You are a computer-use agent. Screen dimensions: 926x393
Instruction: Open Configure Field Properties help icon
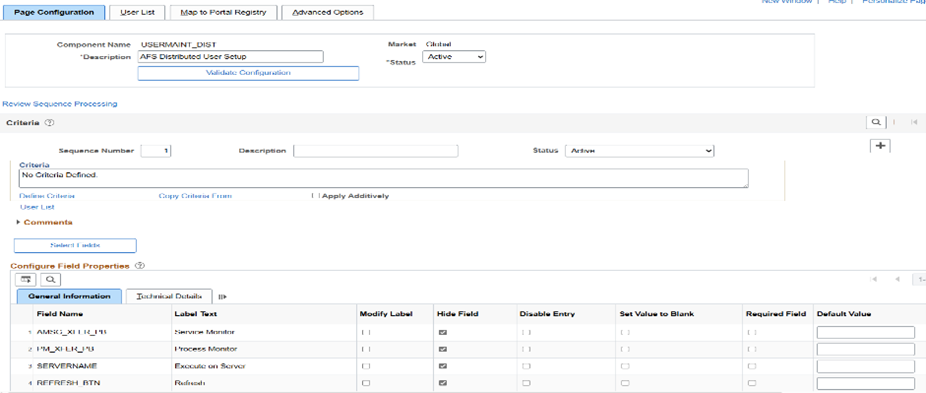tap(139, 266)
